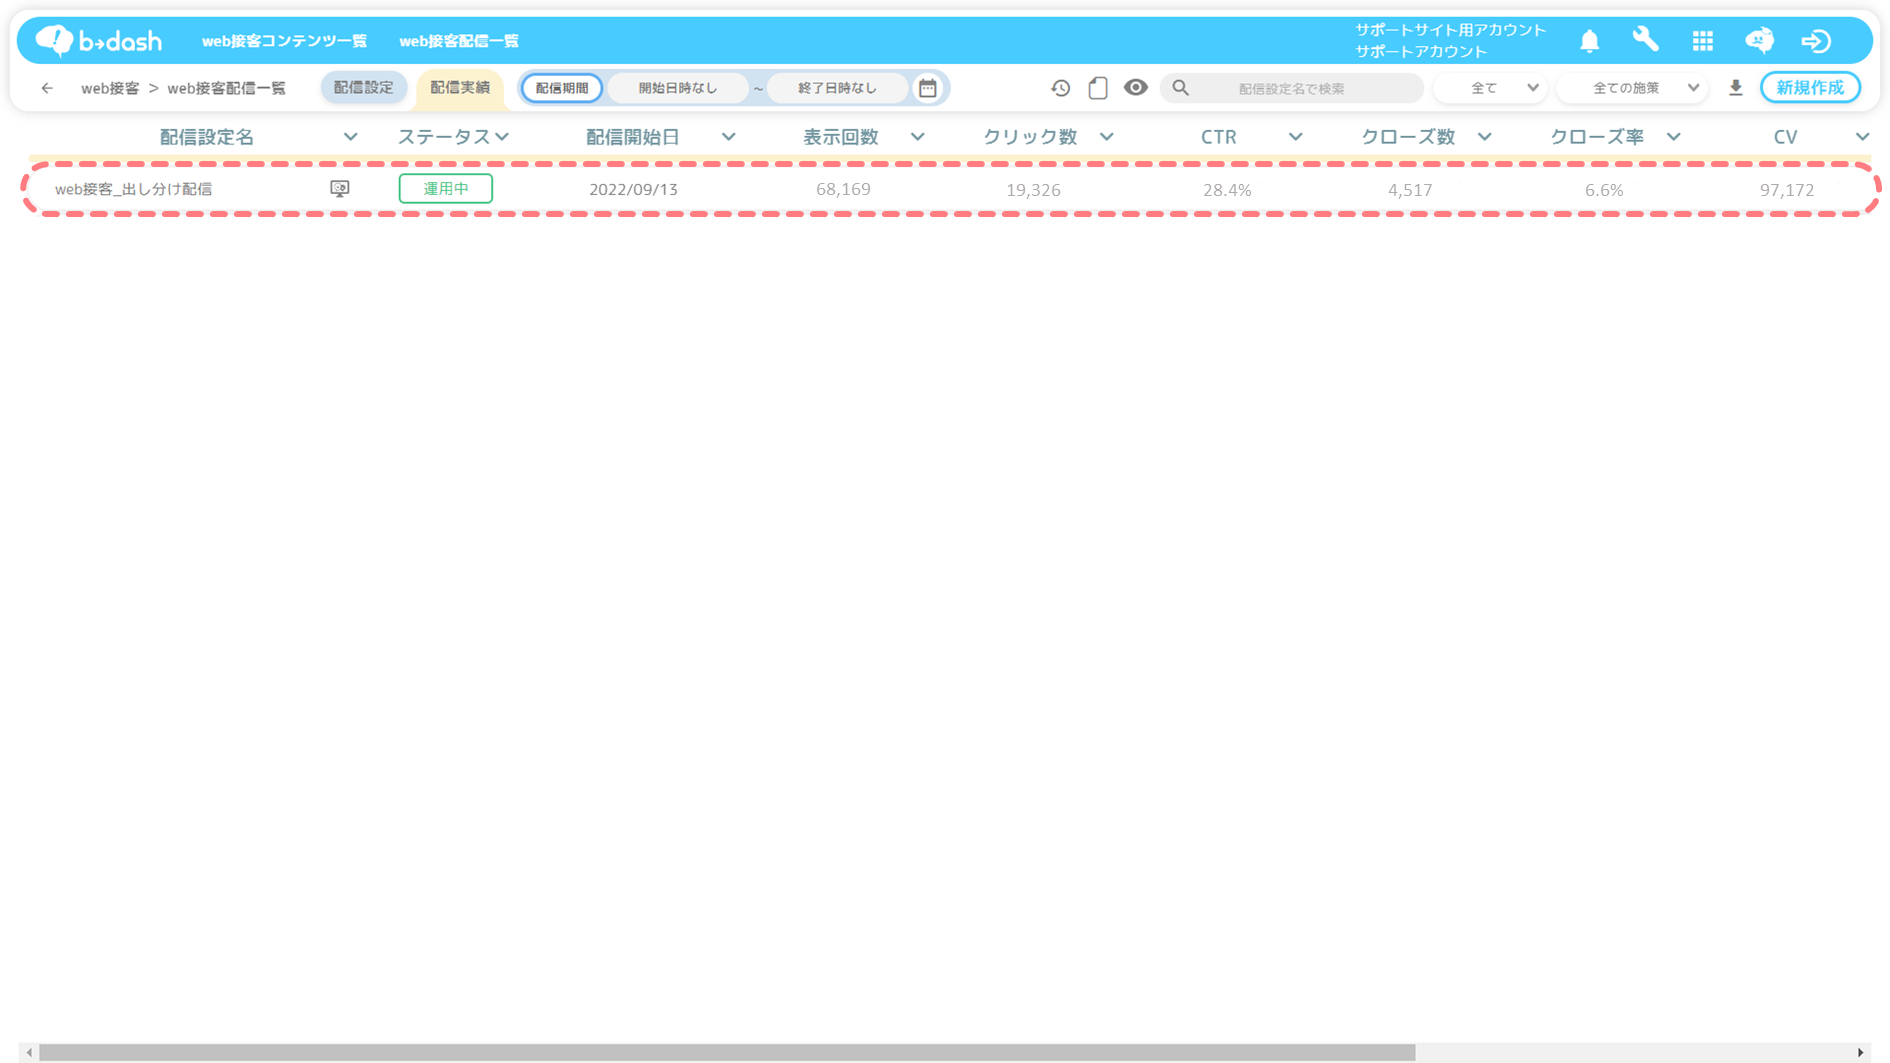
Task: Expand the 表示回数 column chevron
Action: pyautogui.click(x=917, y=137)
